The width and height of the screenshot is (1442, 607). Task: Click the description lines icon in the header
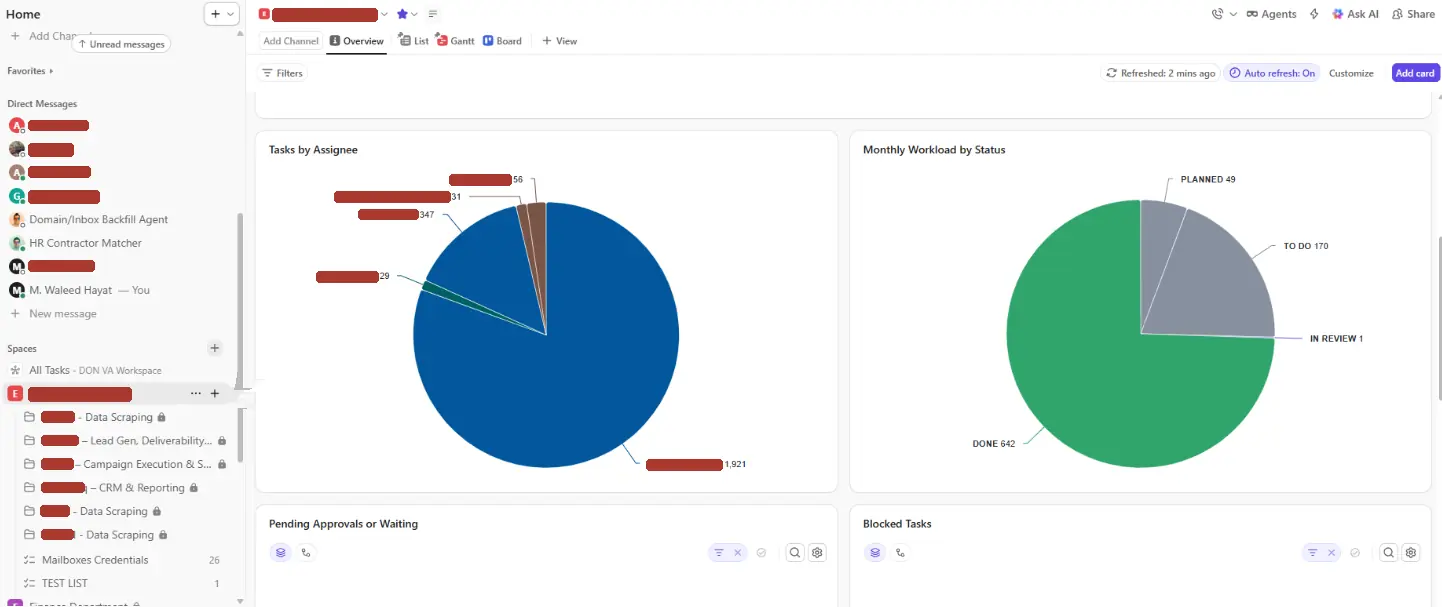[x=433, y=14]
